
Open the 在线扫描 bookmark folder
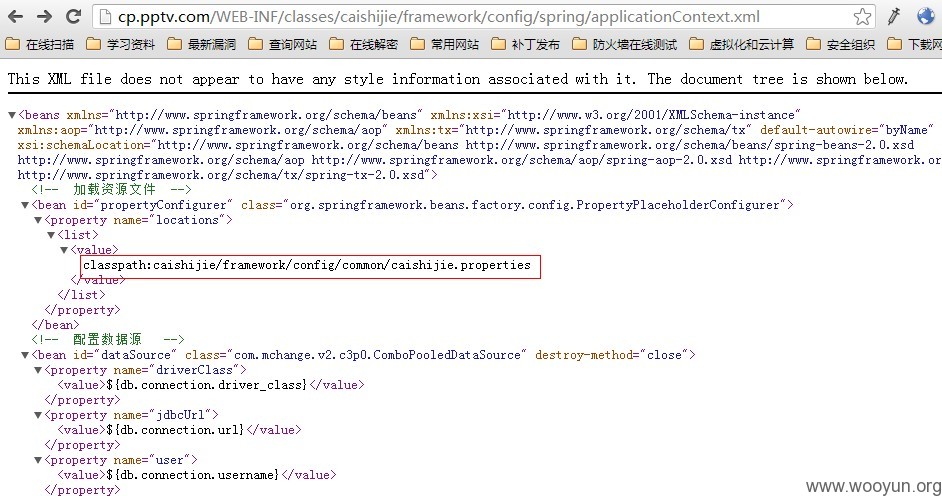coord(40,44)
